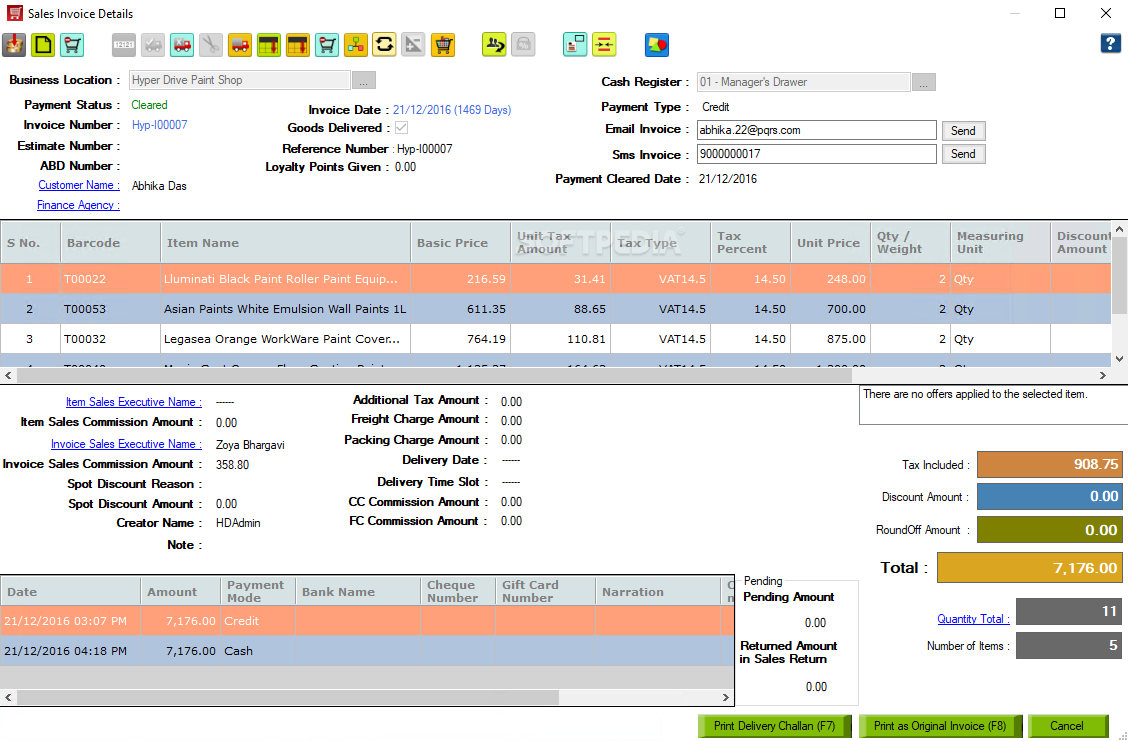Open the Quantity Total link
This screenshot has height=741, width=1128.
coord(973,619)
